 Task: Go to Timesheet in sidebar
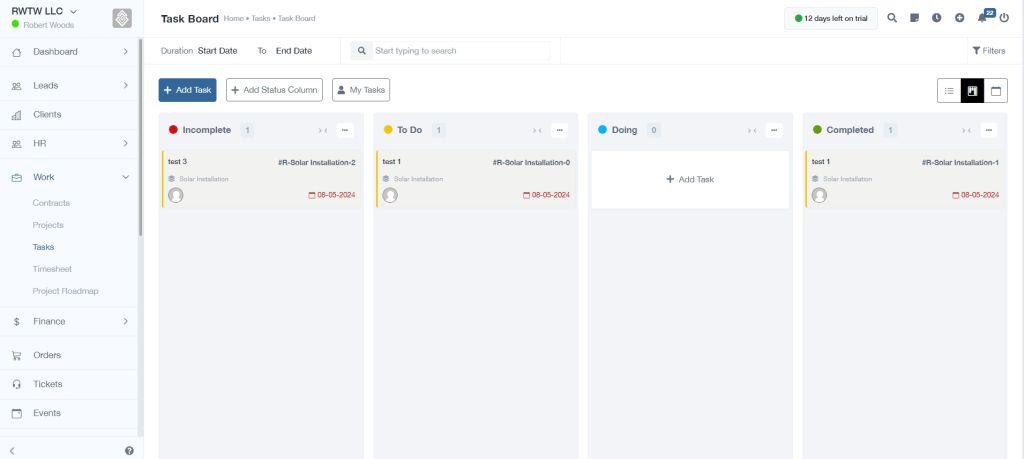[x=52, y=269]
